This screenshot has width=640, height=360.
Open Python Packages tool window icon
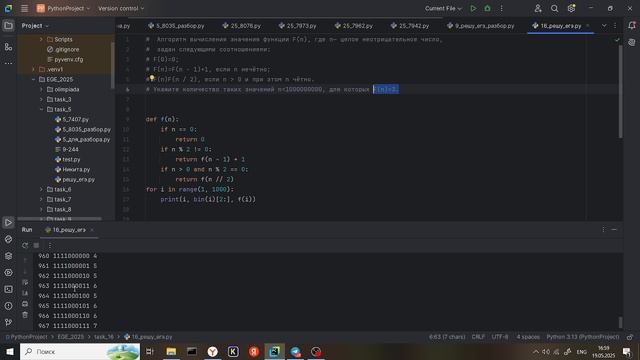[8, 239]
